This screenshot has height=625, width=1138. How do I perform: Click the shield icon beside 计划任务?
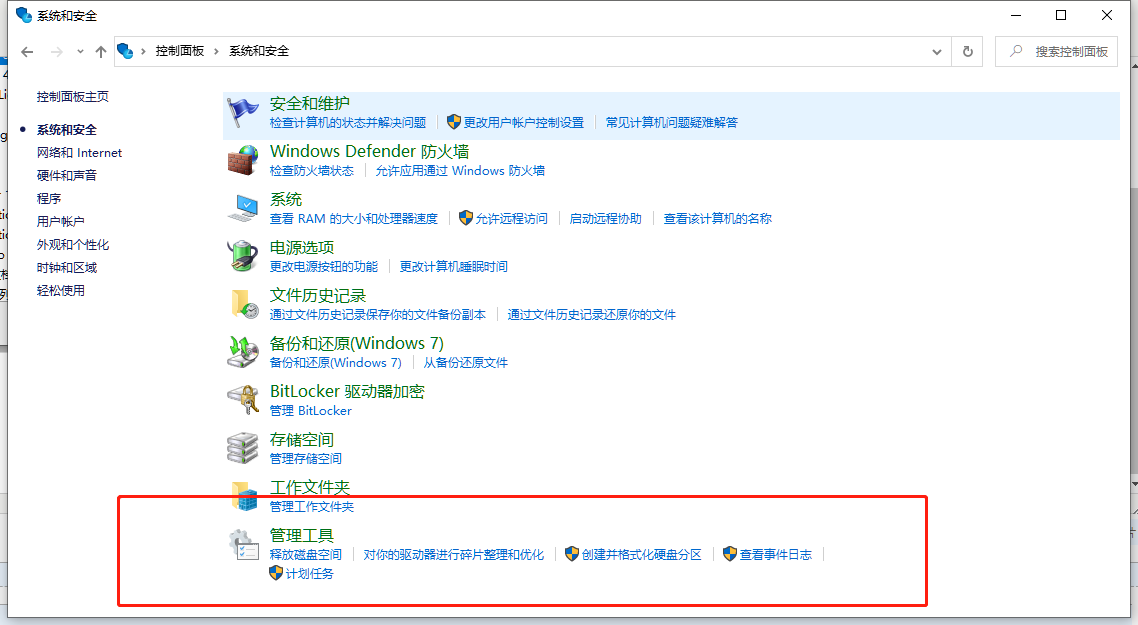tap(276, 573)
